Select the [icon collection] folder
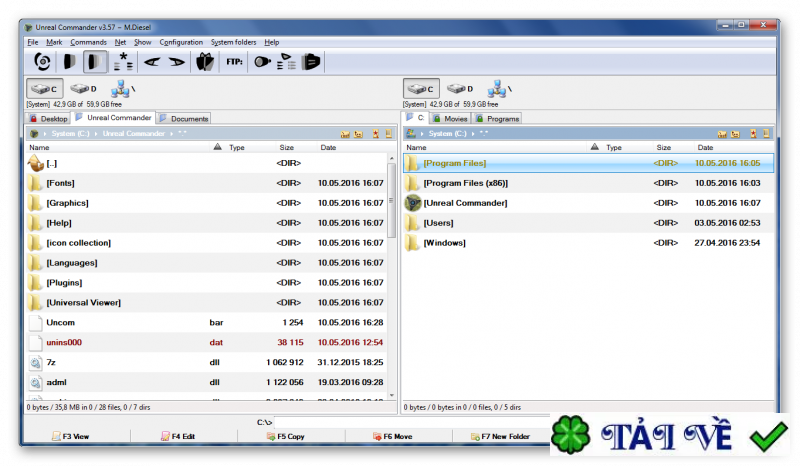Viewport: 800px width, 466px height. [207, 243]
